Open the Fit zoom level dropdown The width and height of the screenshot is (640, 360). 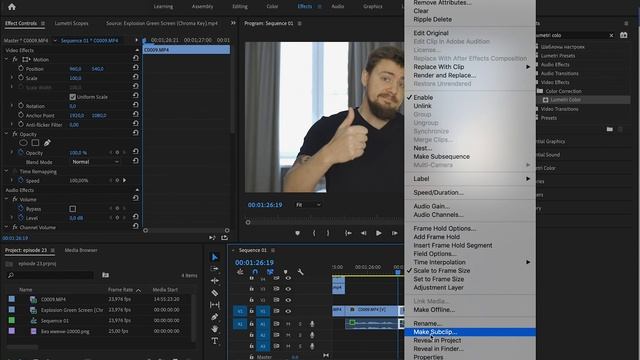(x=308, y=205)
